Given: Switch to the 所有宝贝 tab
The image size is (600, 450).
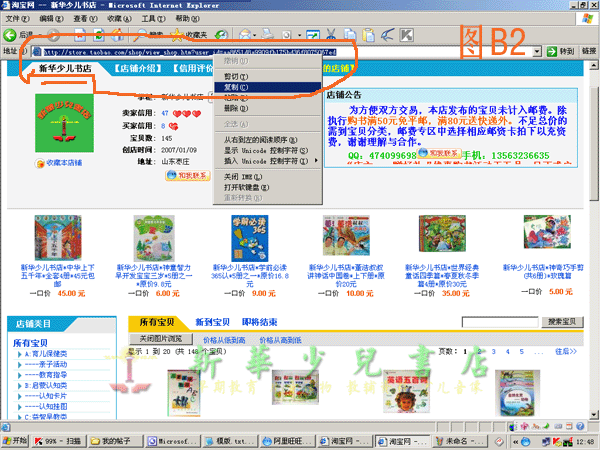Looking at the screenshot, I should point(157,322).
